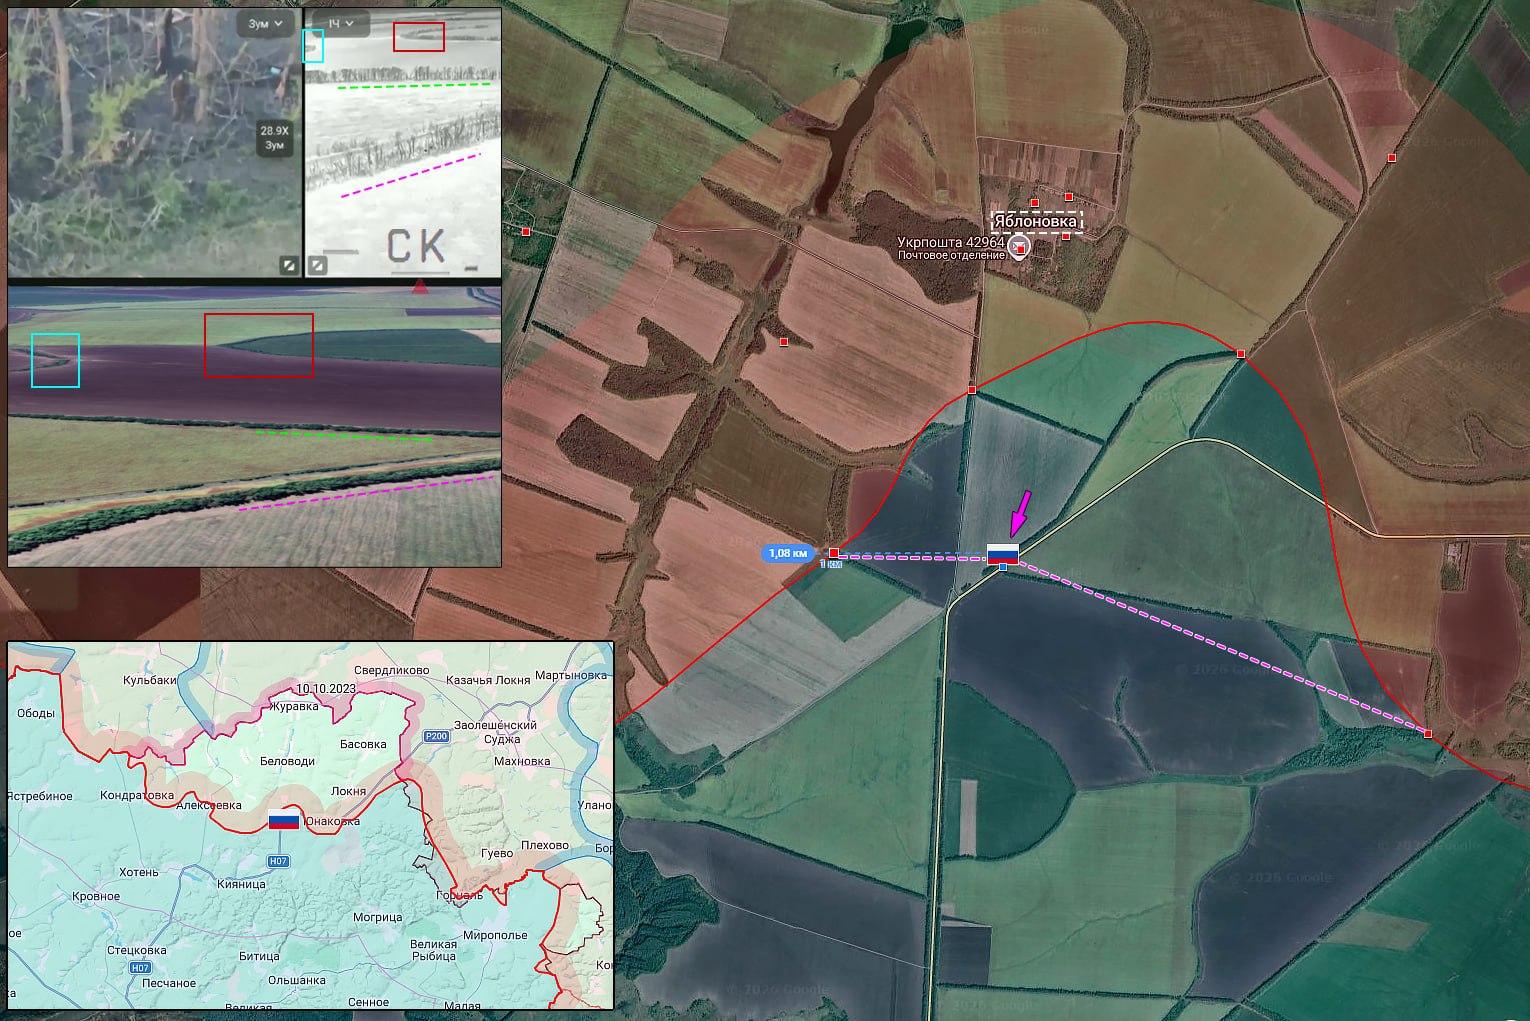Click the Горналь town label

pos(459,895)
